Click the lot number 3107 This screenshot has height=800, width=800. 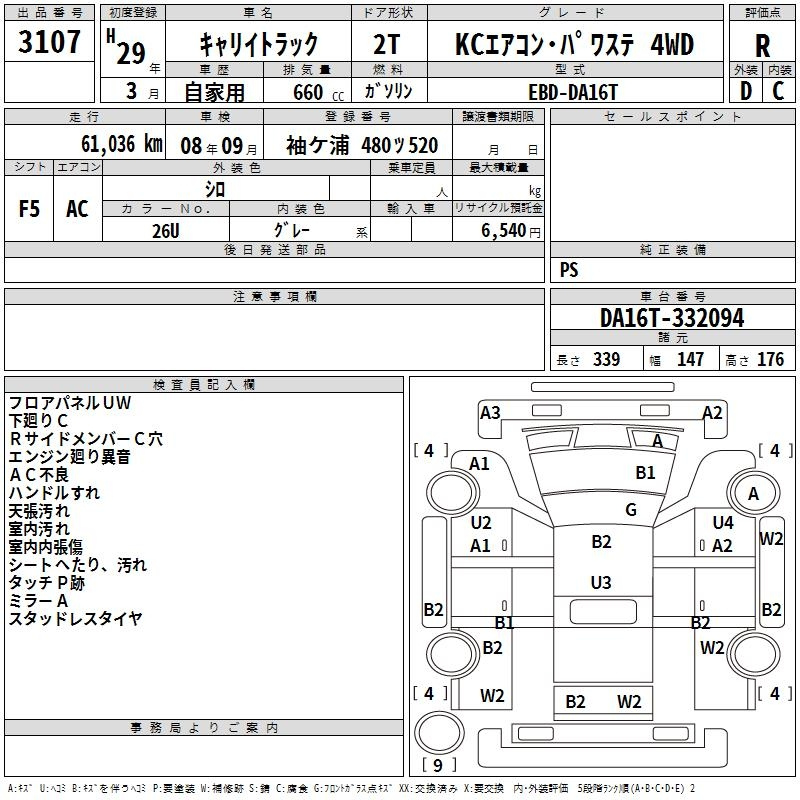tap(50, 42)
